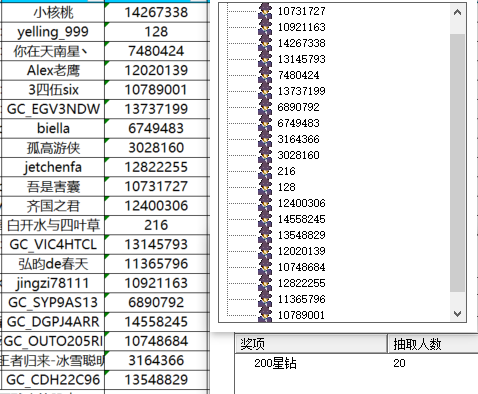Click the user icon beside 12822255 in list

(x=265, y=283)
